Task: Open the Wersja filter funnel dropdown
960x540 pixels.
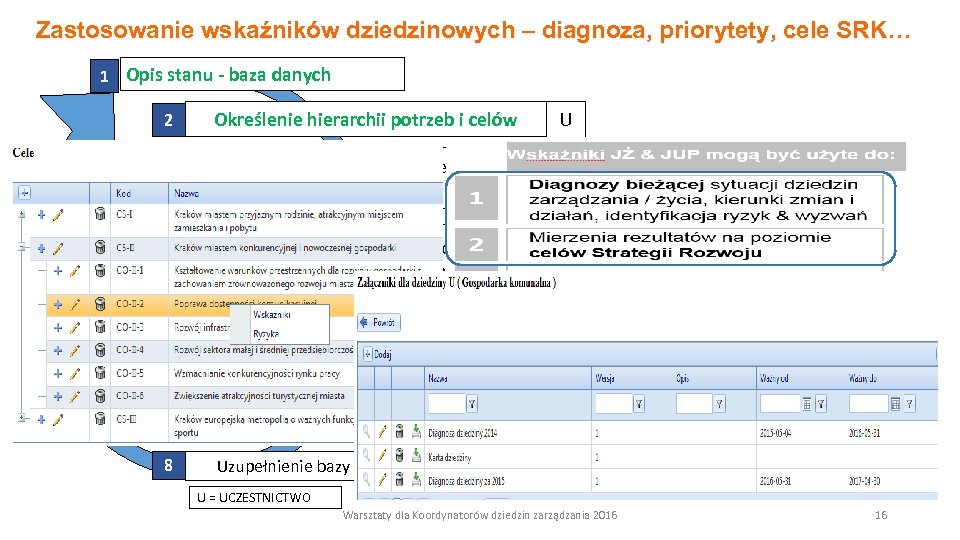Action: [x=639, y=403]
